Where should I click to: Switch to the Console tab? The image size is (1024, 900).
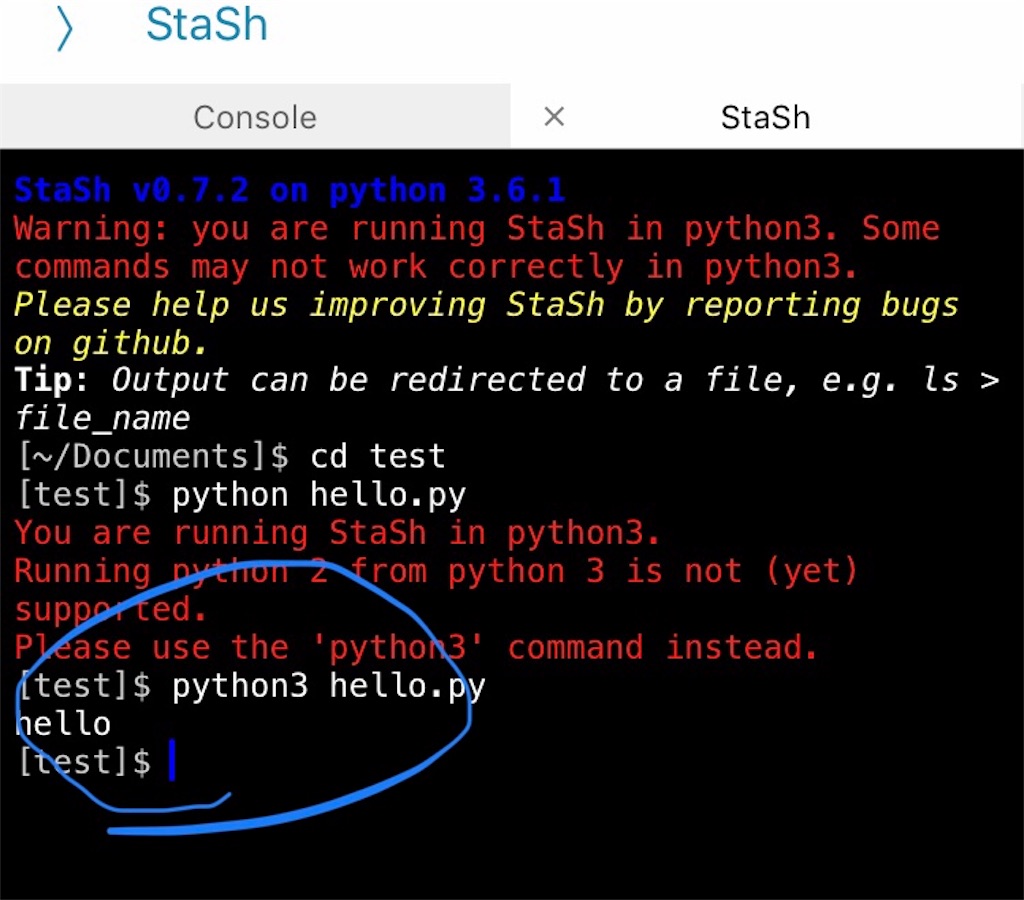255,117
